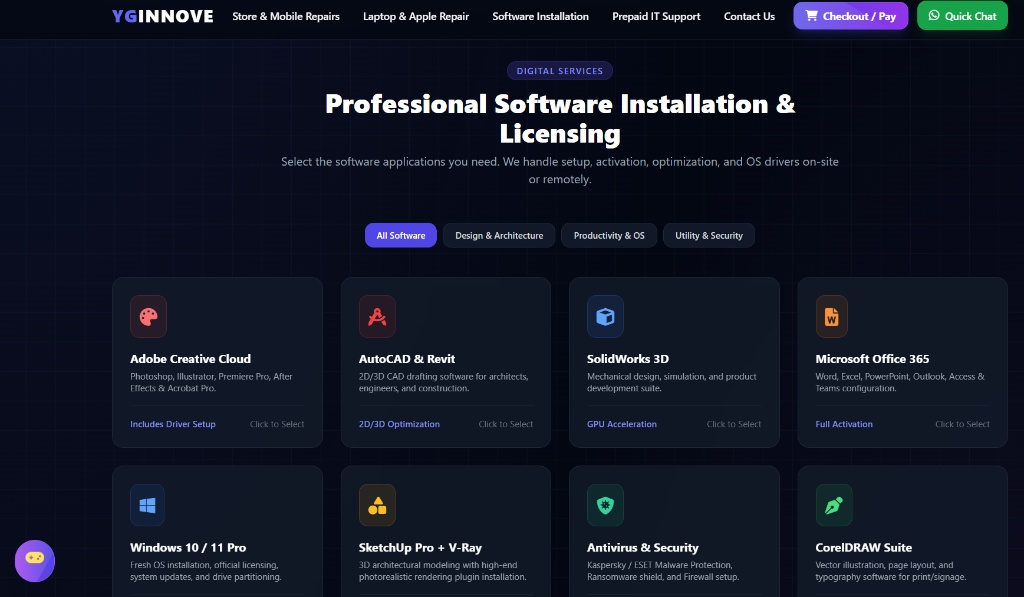Screen dimensions: 1024x597
Task: Select the Adobe Creative Cloud card title
Action: 190,359
